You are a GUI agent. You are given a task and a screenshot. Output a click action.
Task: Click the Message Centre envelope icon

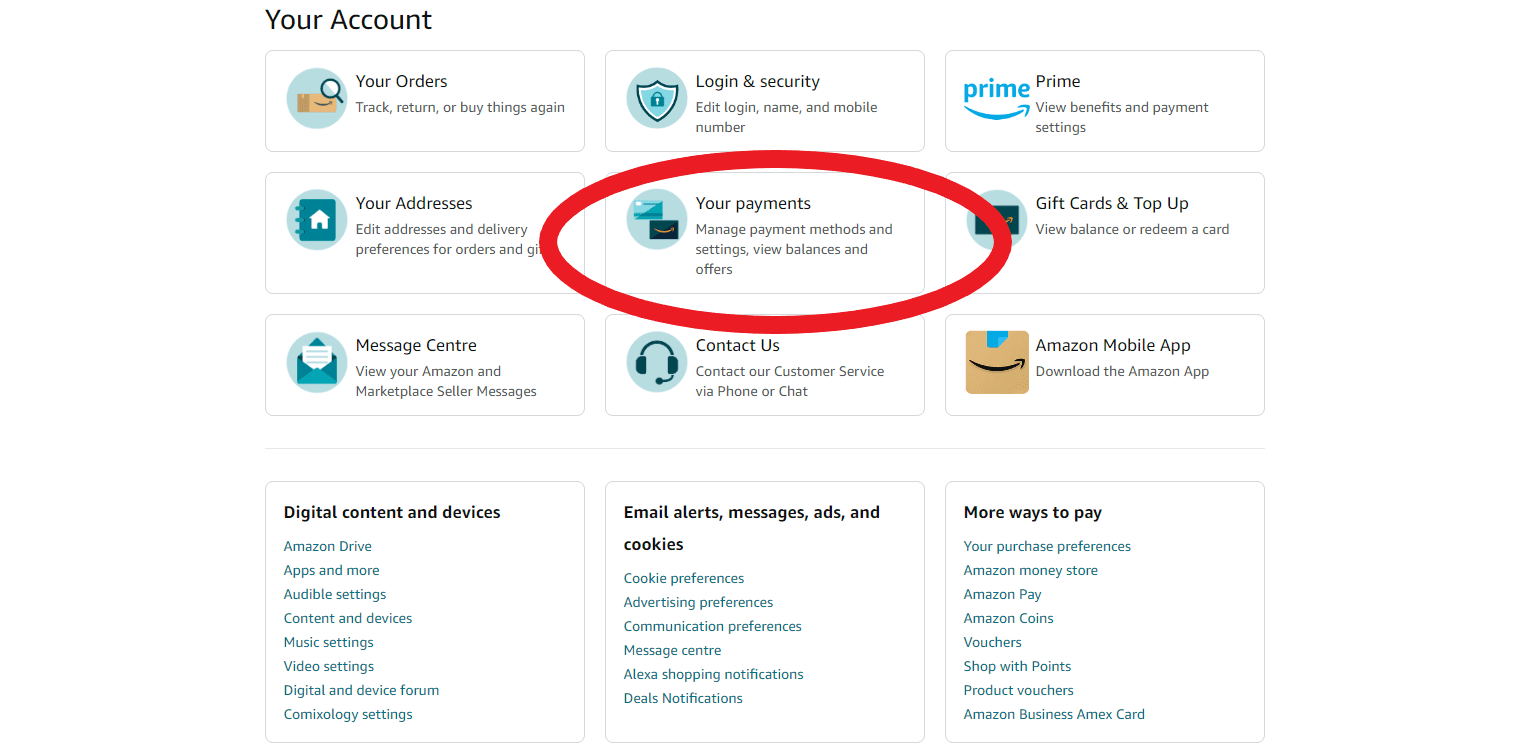[x=317, y=362]
